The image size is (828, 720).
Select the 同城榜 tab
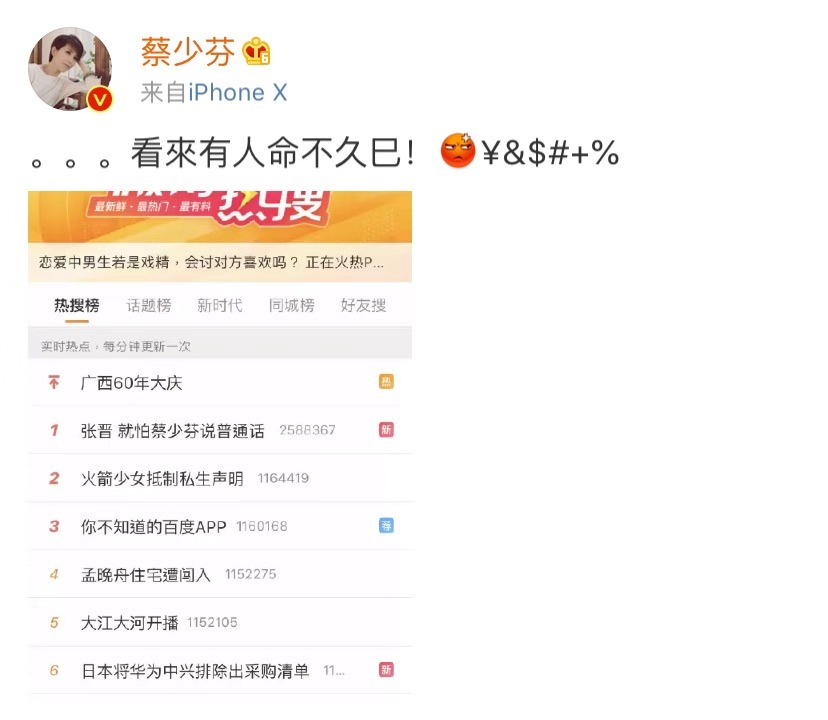pos(291,305)
